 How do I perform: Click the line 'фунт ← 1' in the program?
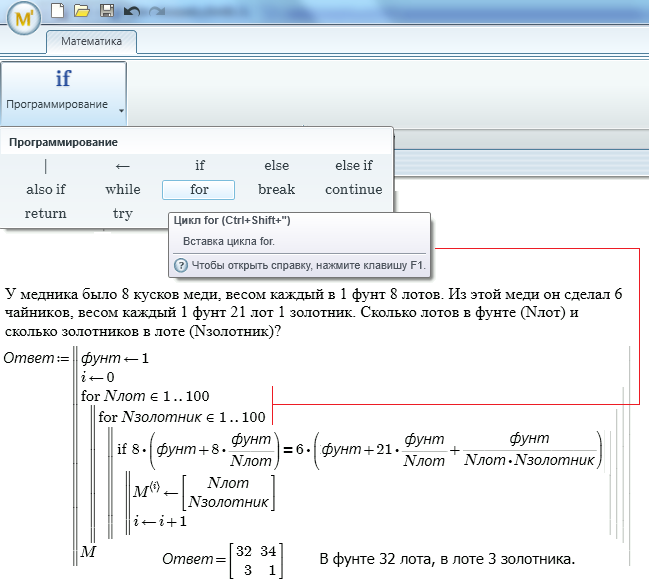click(115, 358)
